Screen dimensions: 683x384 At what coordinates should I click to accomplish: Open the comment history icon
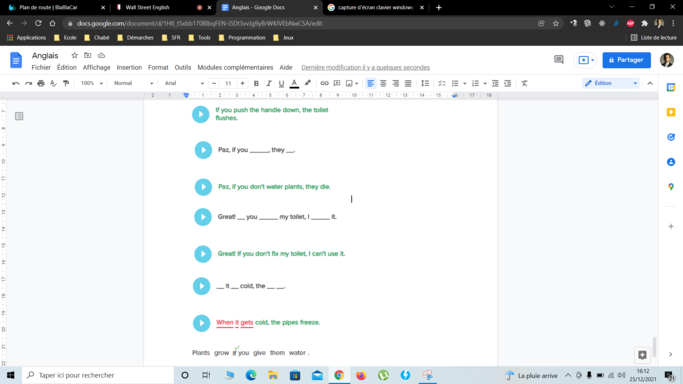coord(558,60)
